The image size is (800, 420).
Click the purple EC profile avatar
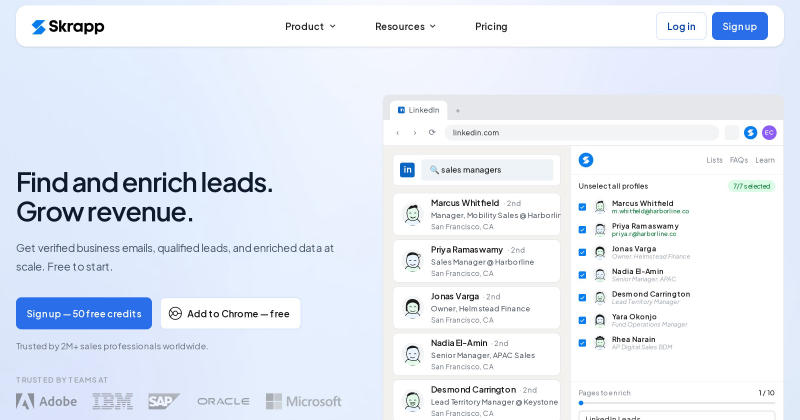pos(769,133)
